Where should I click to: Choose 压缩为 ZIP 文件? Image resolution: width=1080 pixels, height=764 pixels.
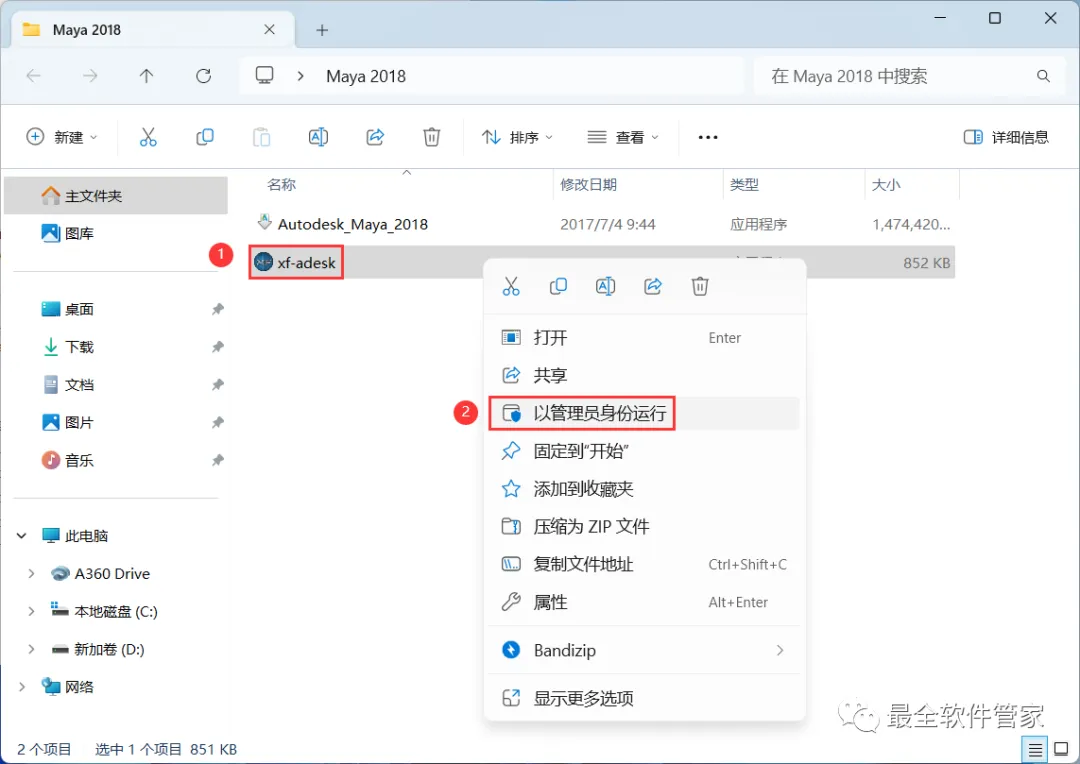tap(643, 527)
